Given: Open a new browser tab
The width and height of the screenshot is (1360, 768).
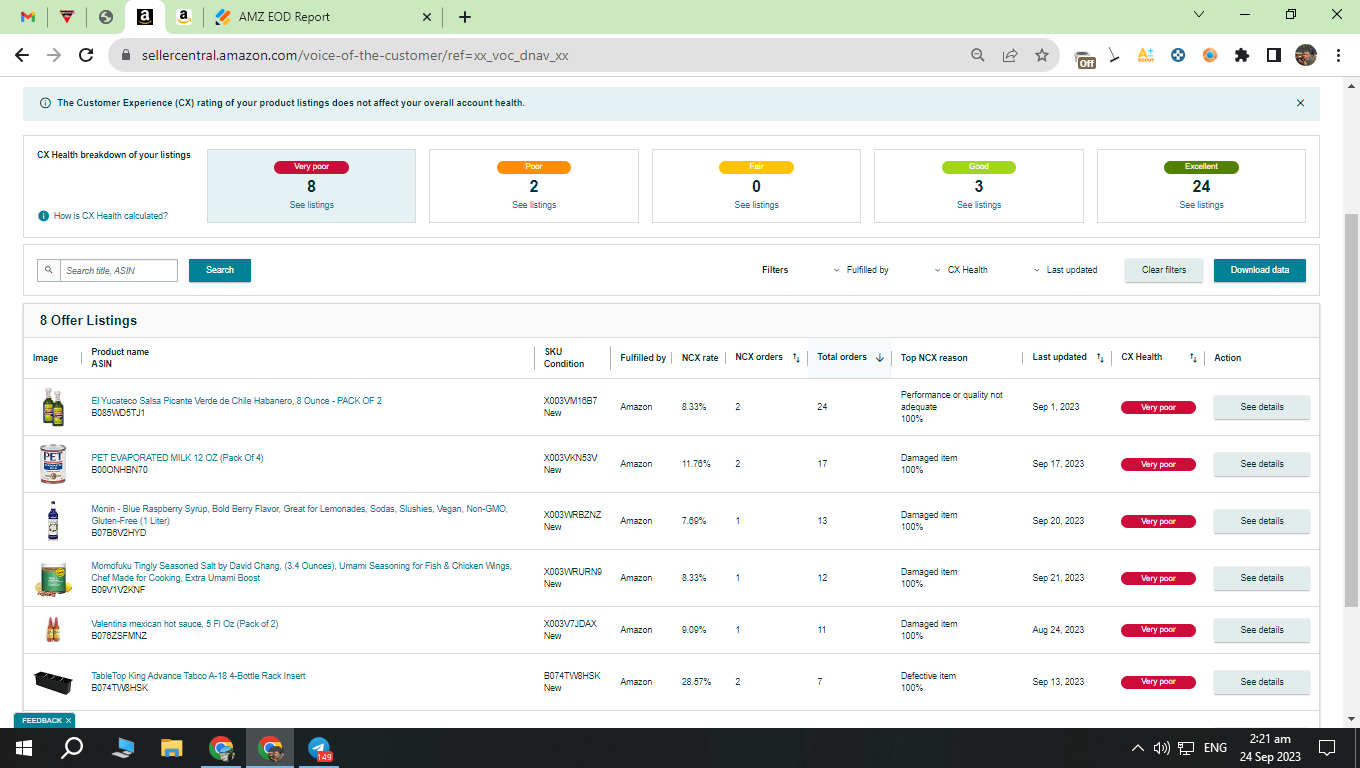Looking at the screenshot, I should point(465,17).
